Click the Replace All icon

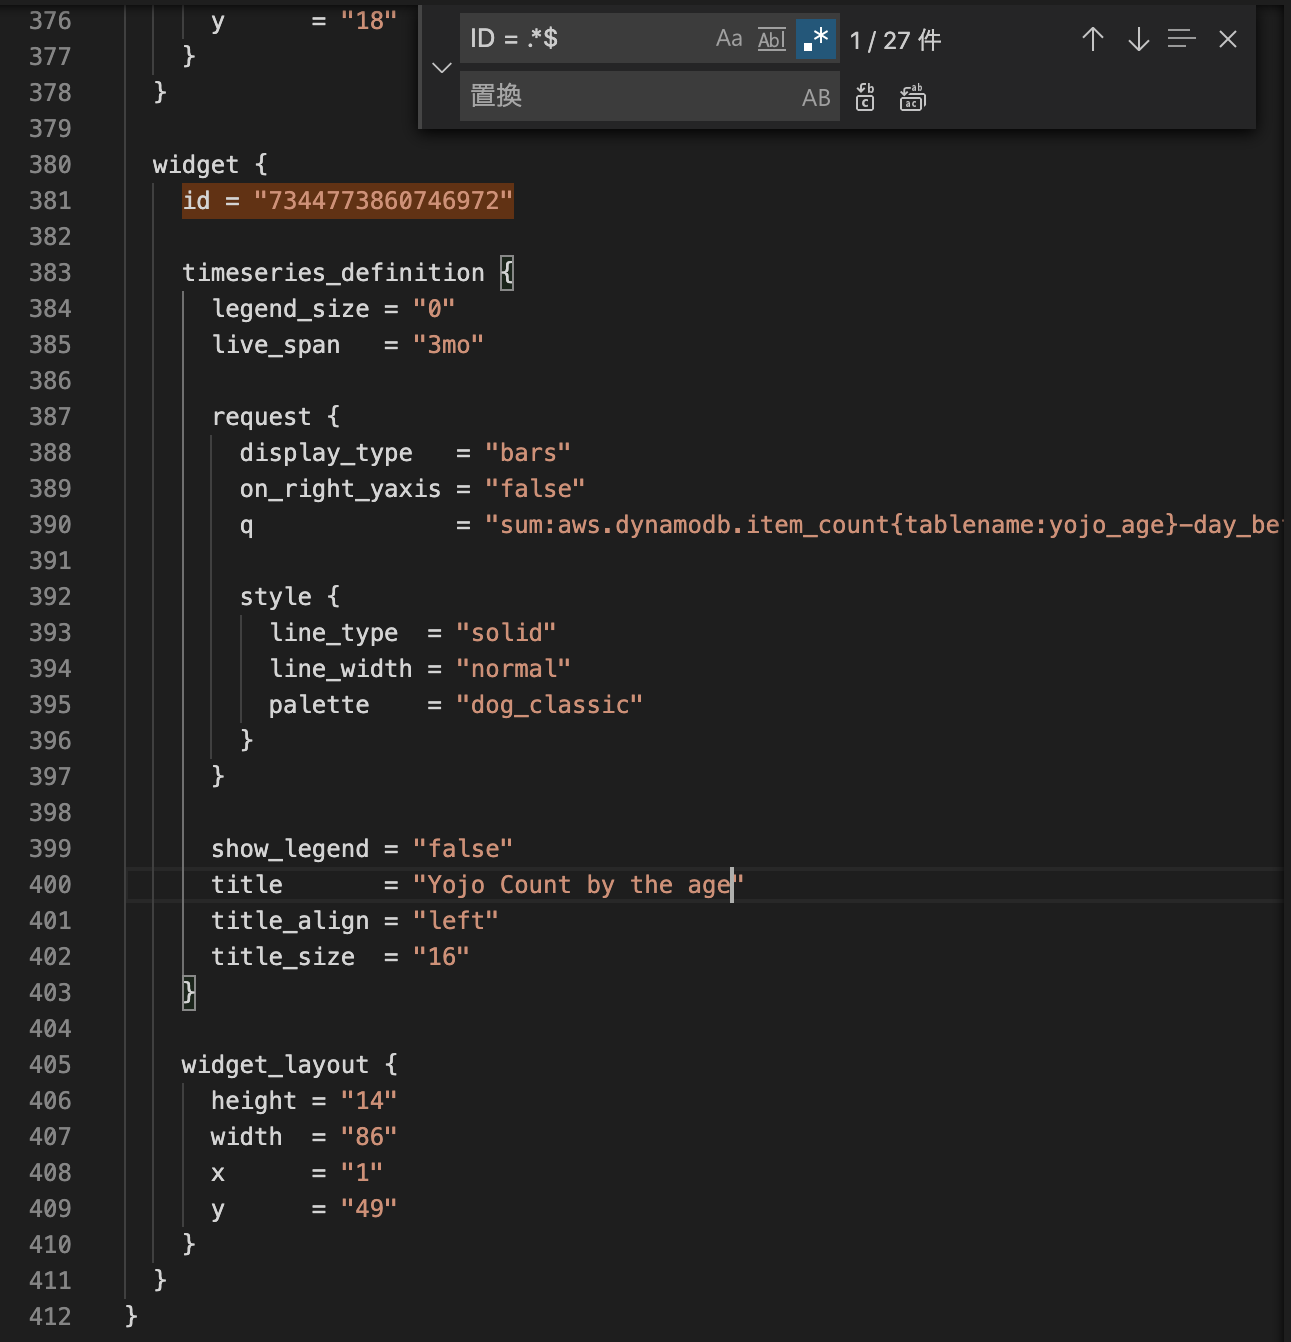click(911, 97)
